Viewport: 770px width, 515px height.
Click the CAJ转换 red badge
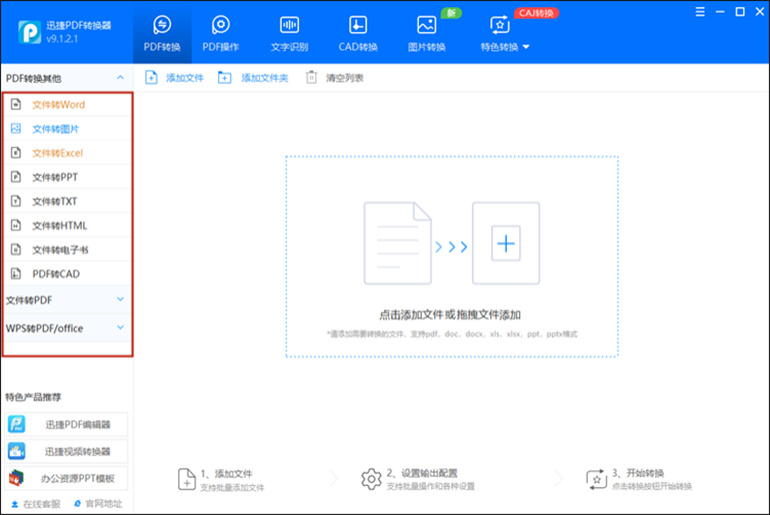pos(536,13)
